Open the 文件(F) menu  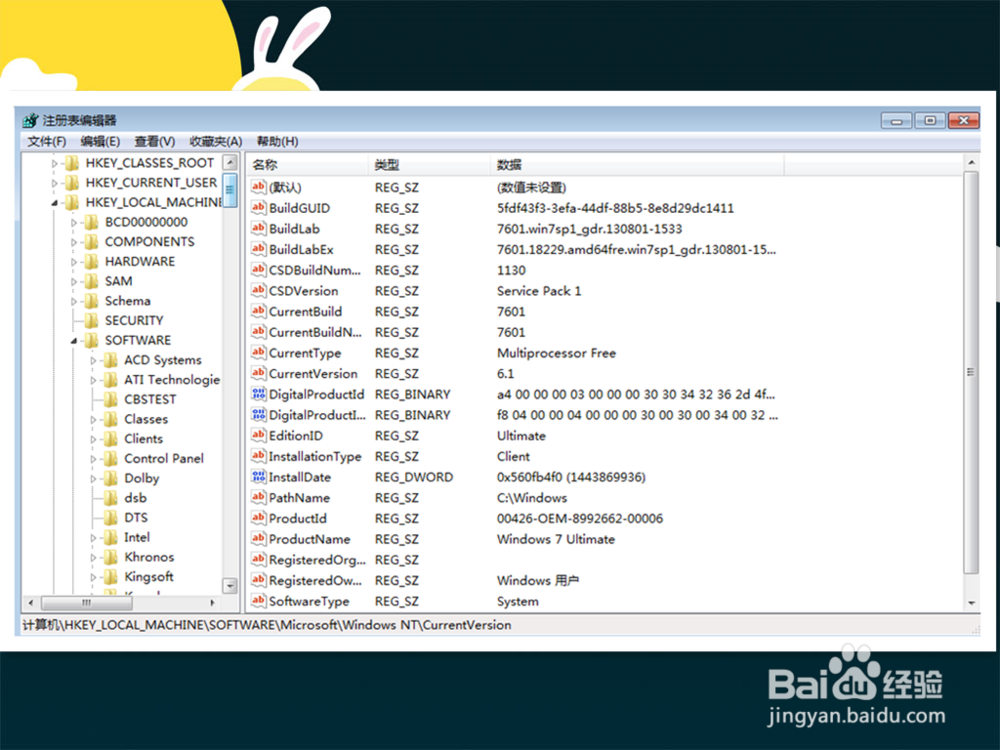47,141
